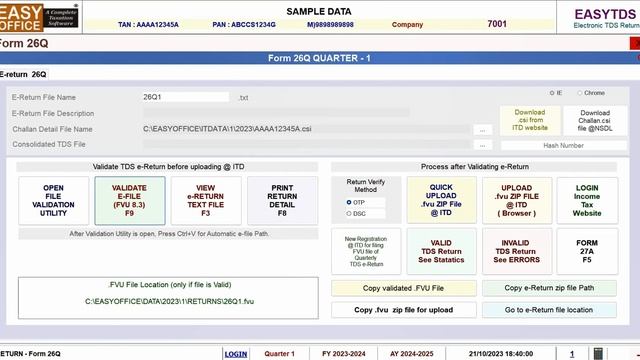Click SAMPLE DATA title in header

coord(319,11)
